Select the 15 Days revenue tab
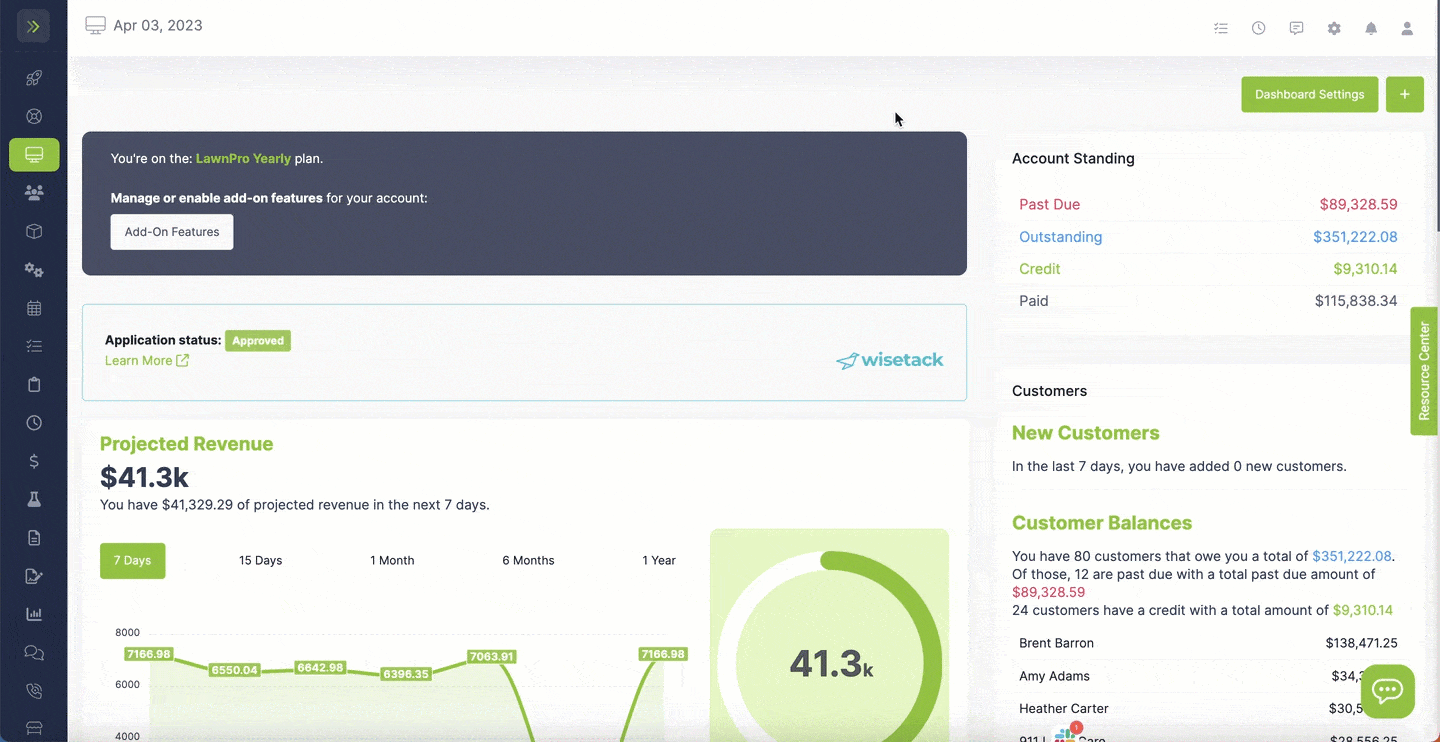Screen dimensions: 1440x742 (x=260, y=561)
